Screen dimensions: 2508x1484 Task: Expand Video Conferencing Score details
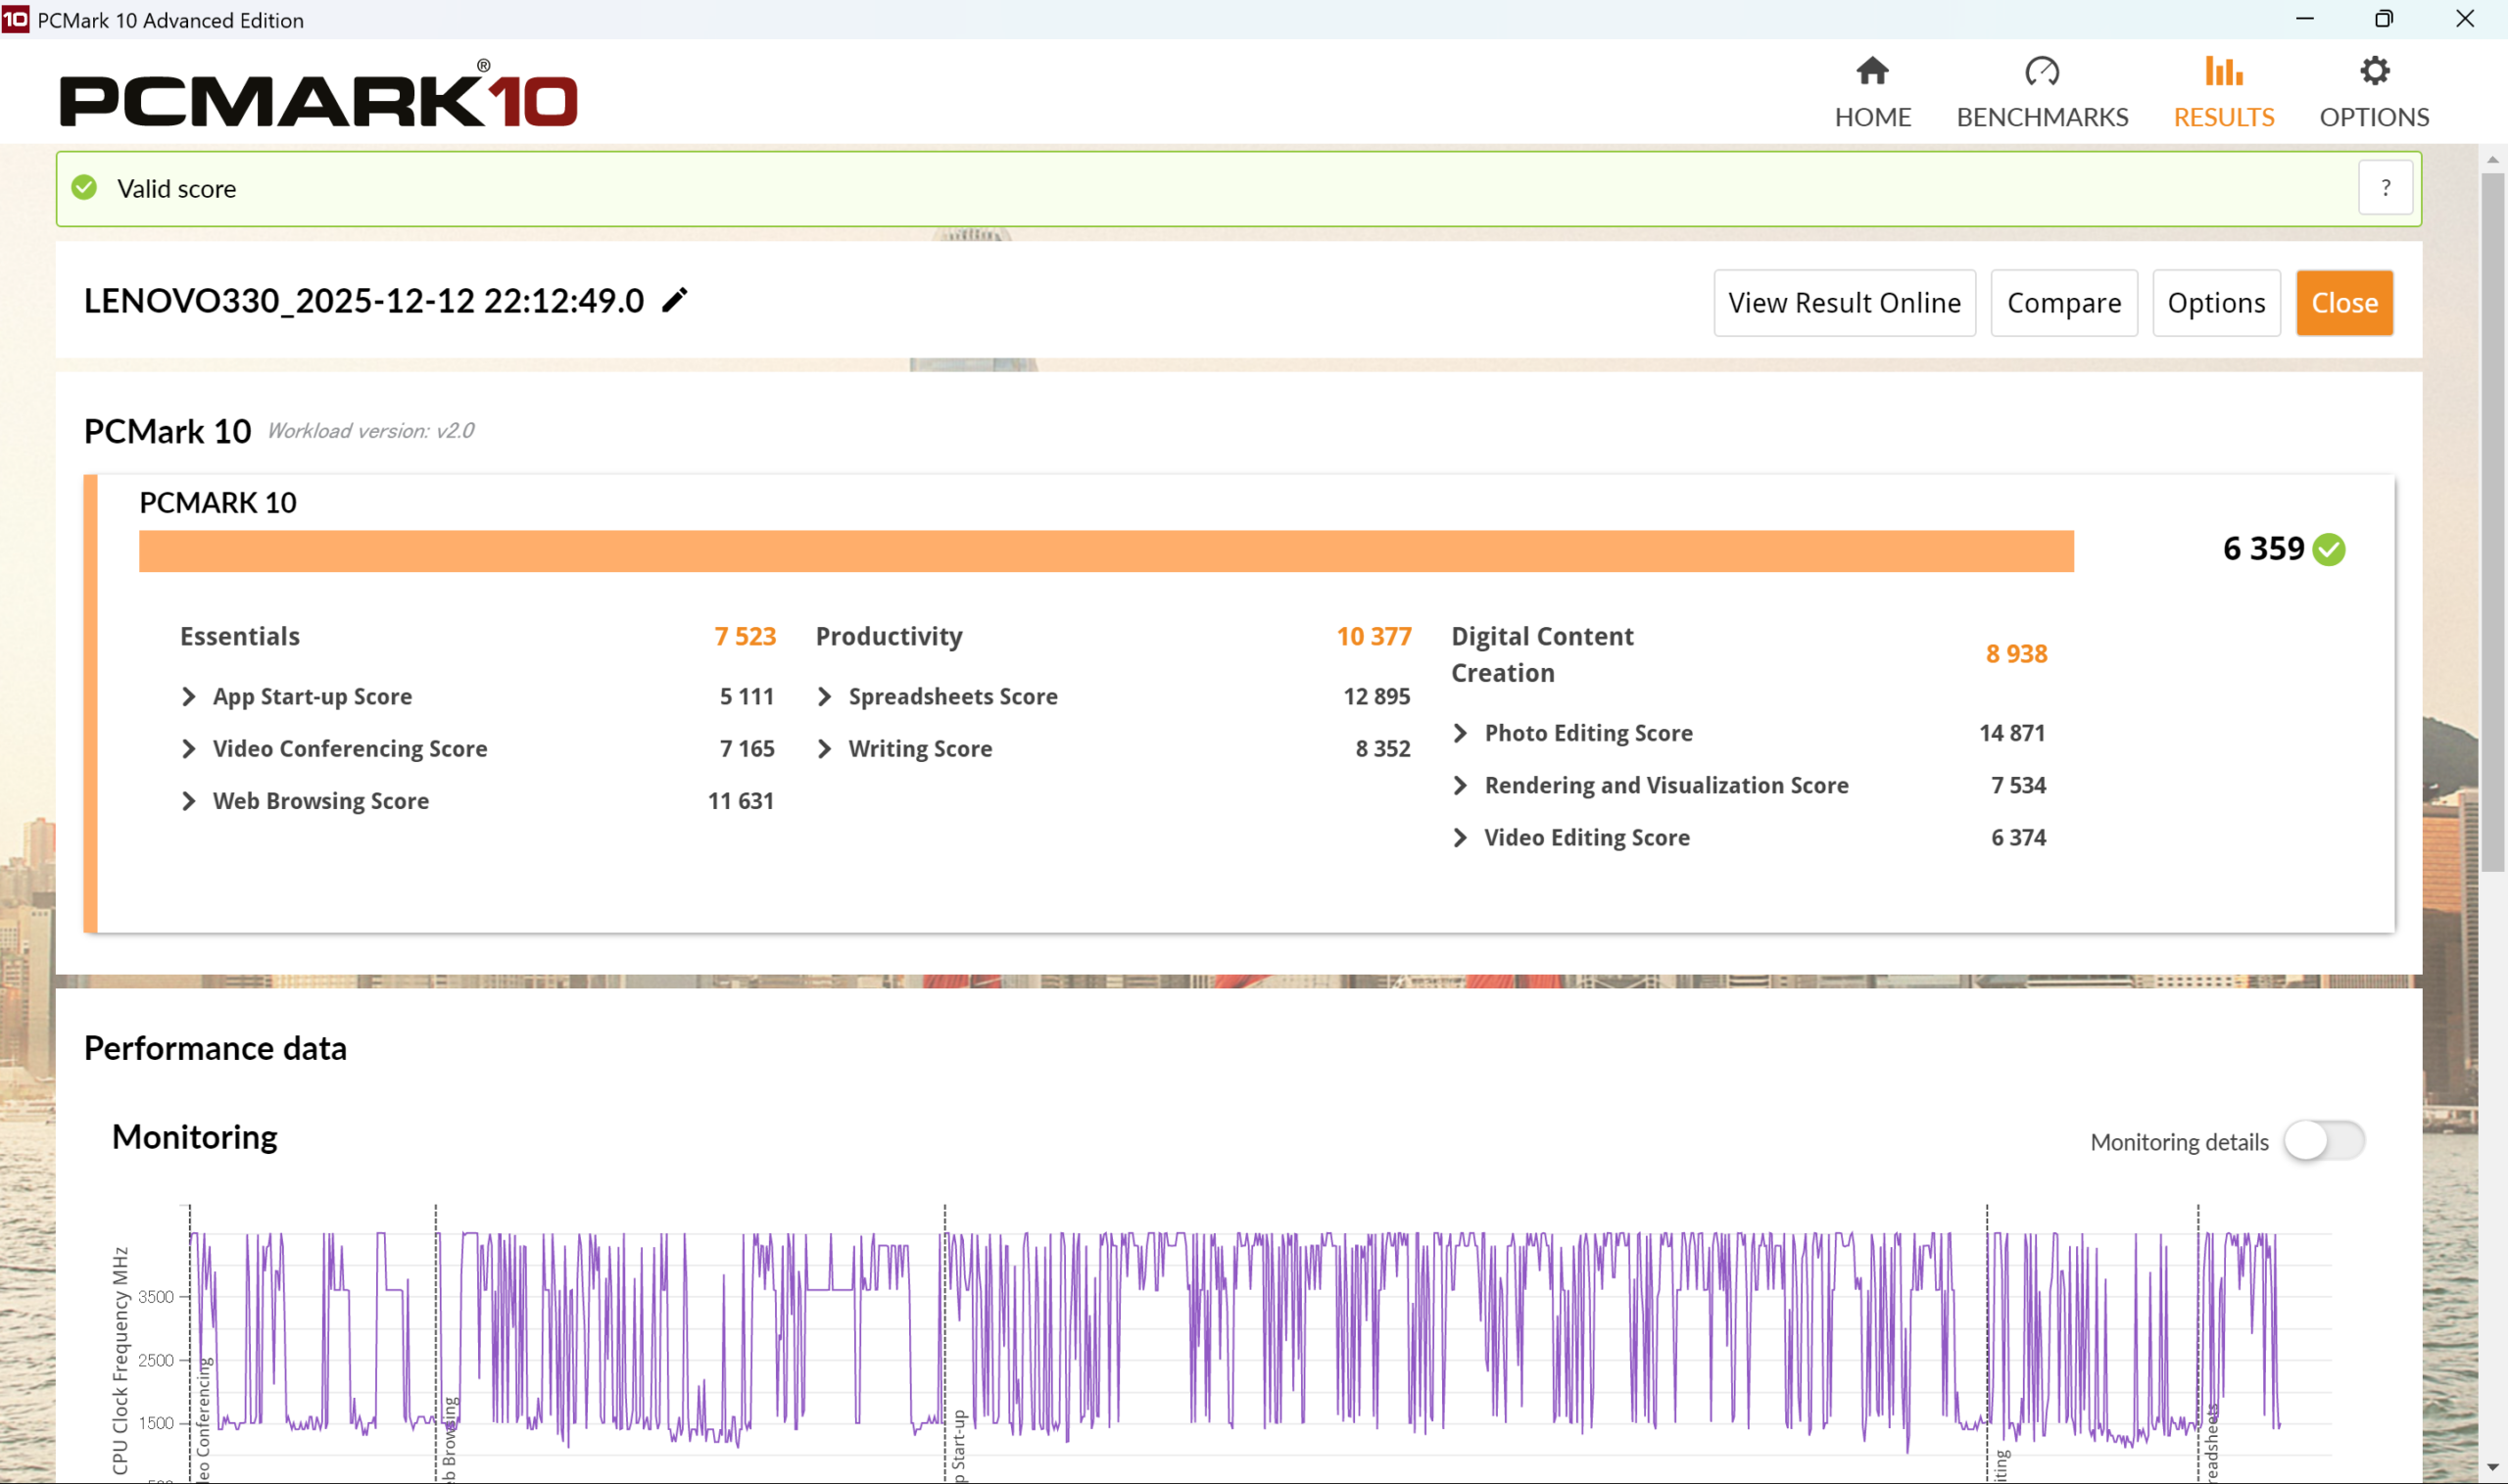point(189,748)
